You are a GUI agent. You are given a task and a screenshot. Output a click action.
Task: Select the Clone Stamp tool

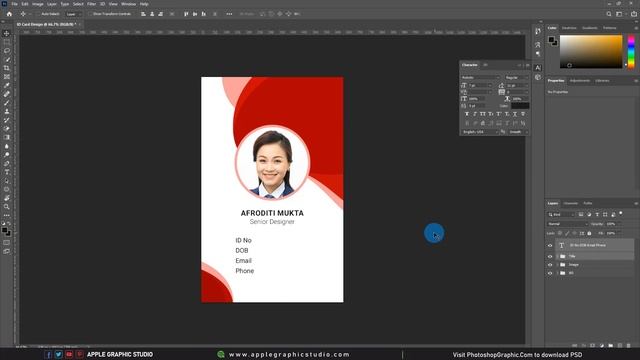point(7,111)
